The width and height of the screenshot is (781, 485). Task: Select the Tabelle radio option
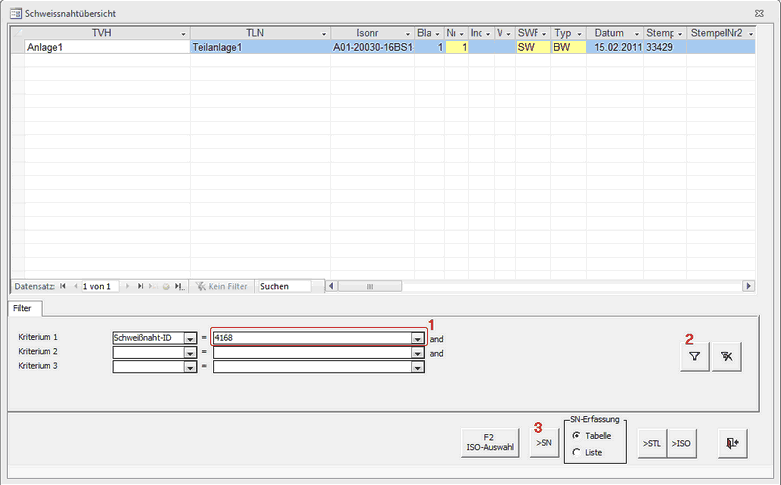coord(576,435)
